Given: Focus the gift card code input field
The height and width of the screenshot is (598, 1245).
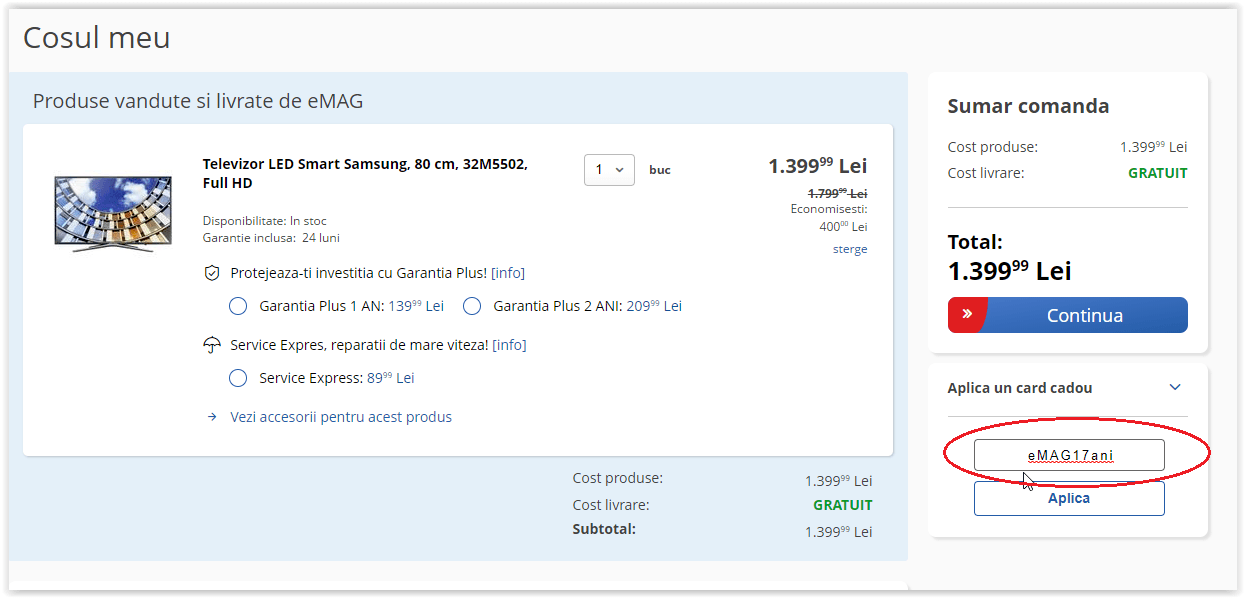Looking at the screenshot, I should pyautogui.click(x=1069, y=455).
